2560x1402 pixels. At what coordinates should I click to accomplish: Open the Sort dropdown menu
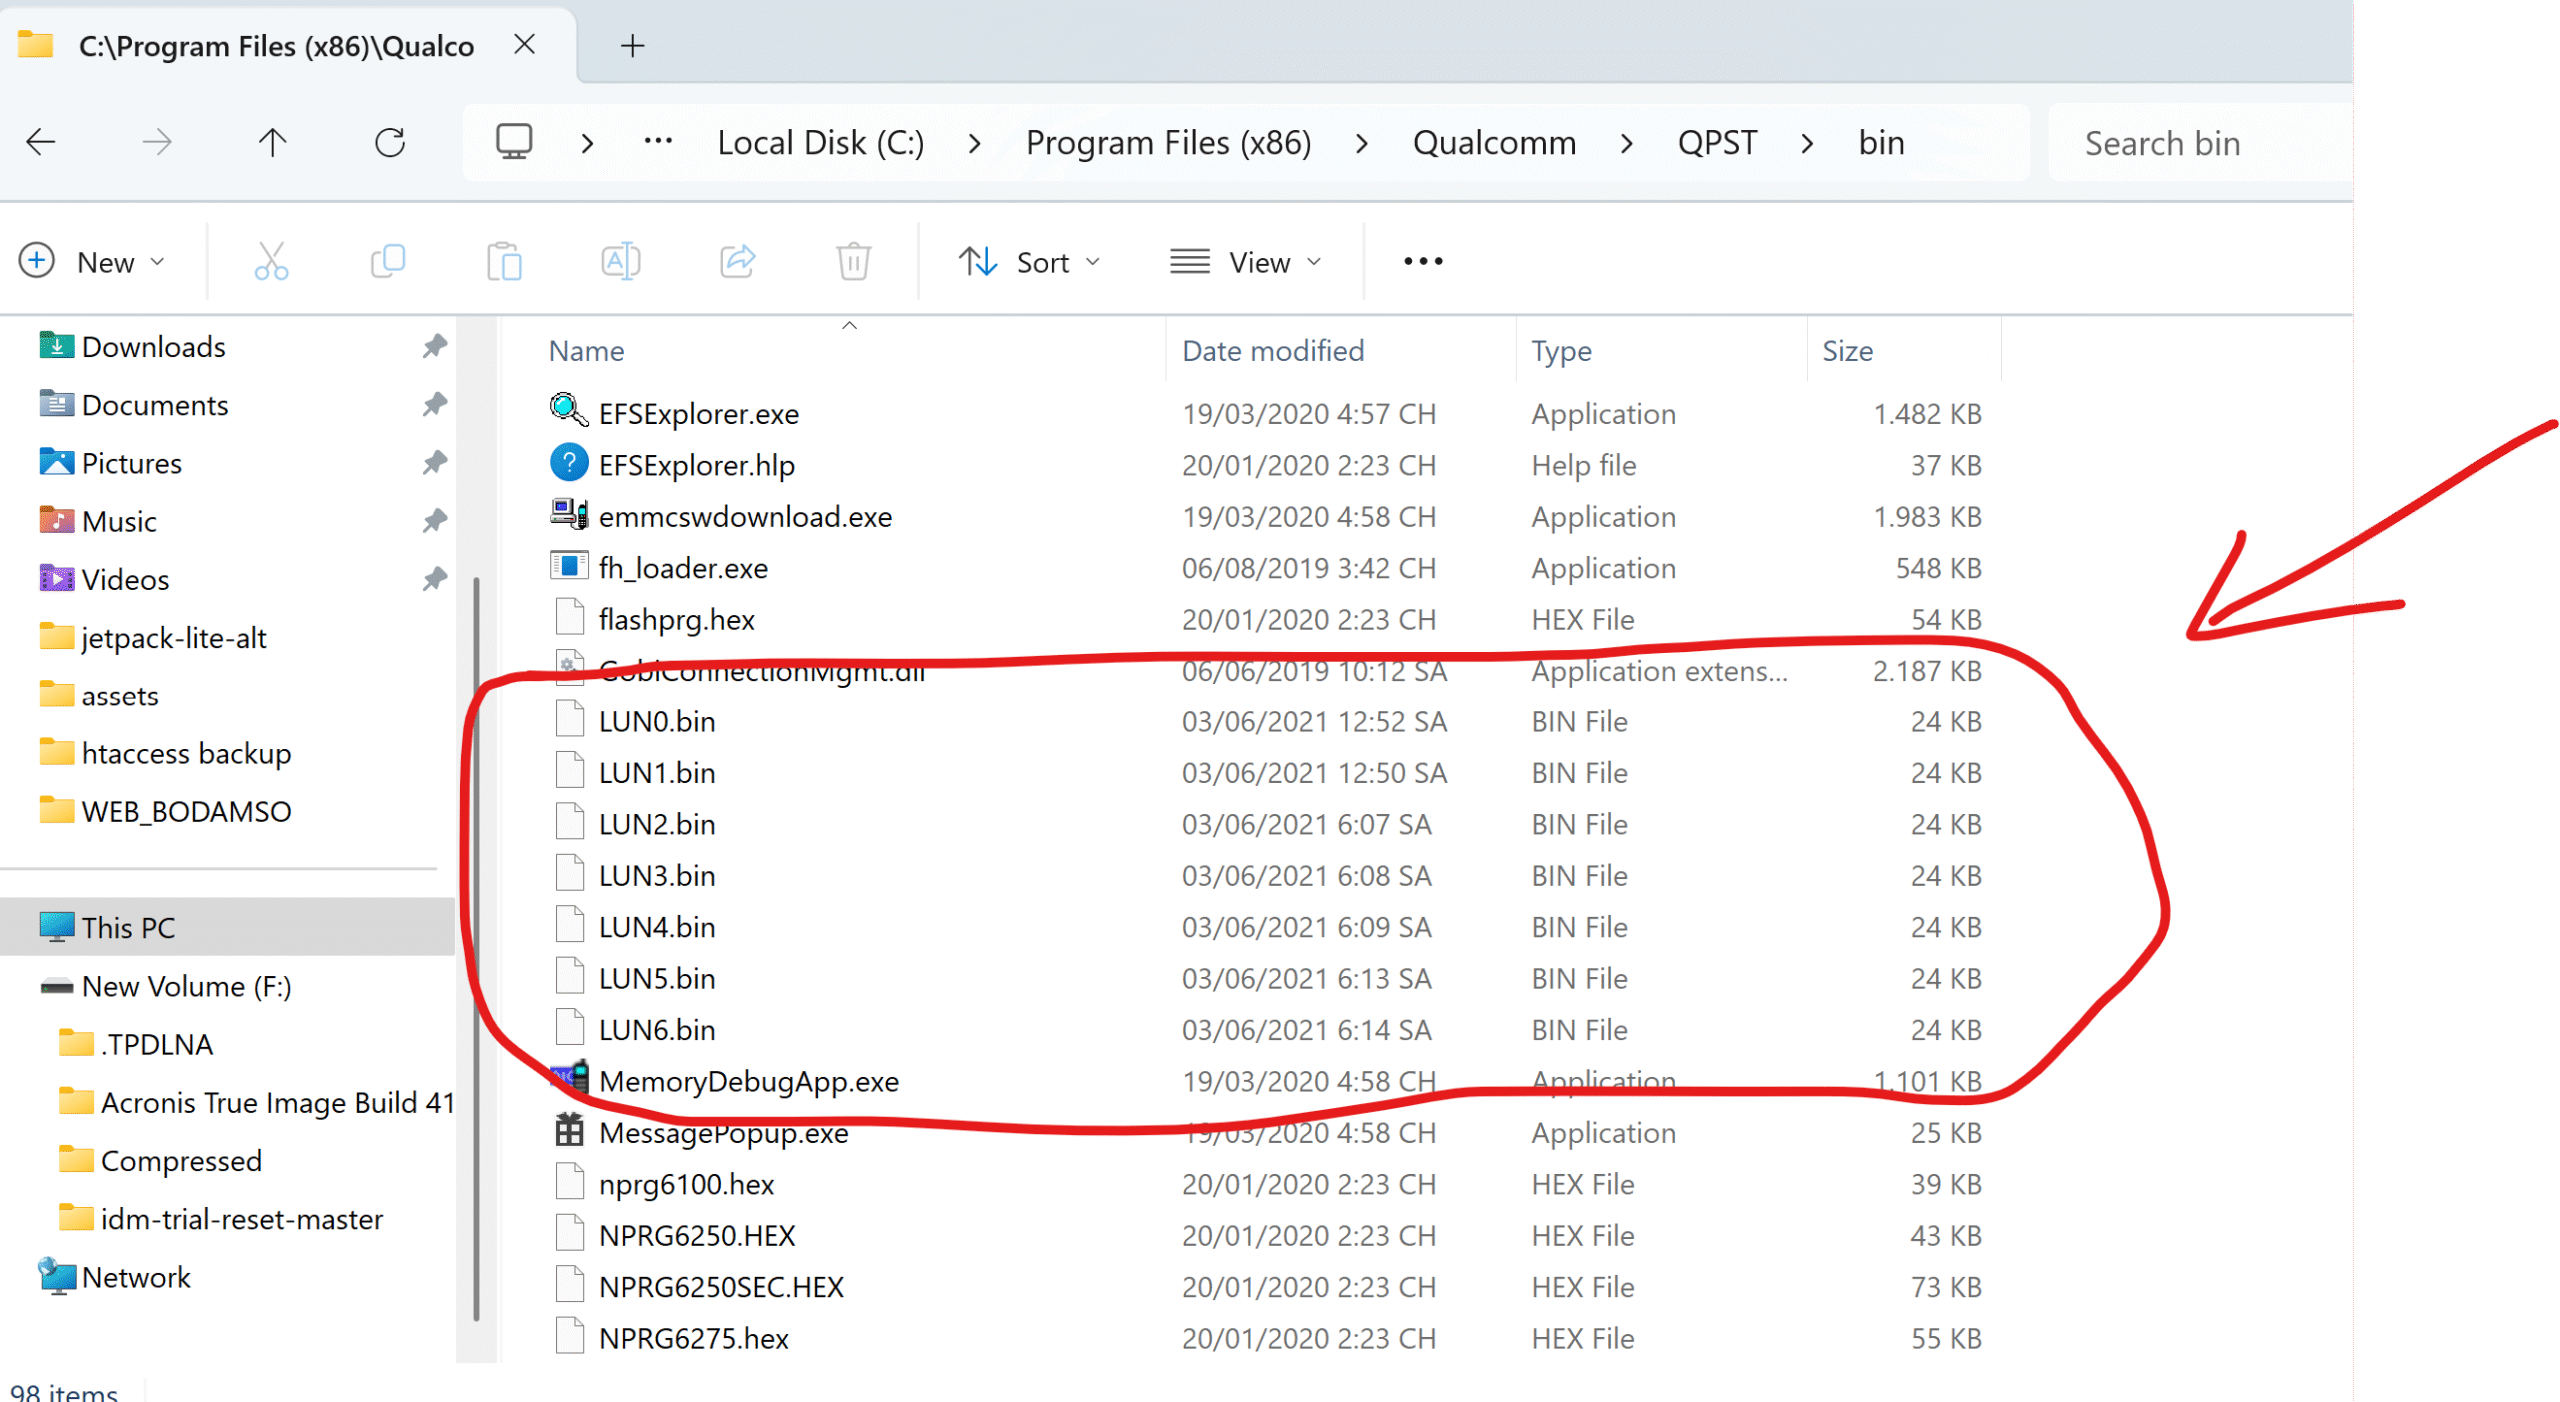pos(1029,262)
